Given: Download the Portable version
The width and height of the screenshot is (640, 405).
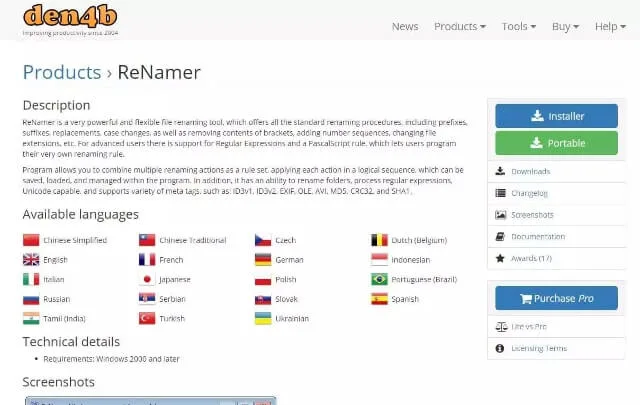Looking at the screenshot, I should [556, 143].
